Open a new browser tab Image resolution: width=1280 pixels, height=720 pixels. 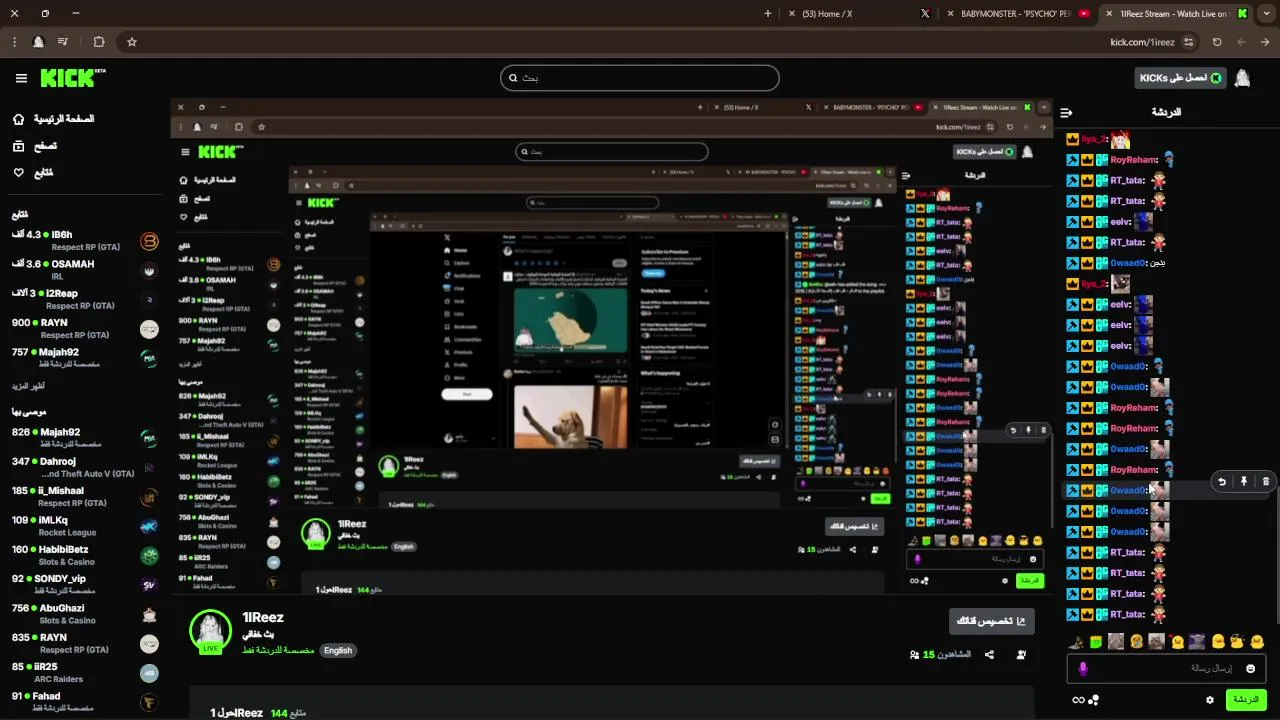click(x=768, y=14)
